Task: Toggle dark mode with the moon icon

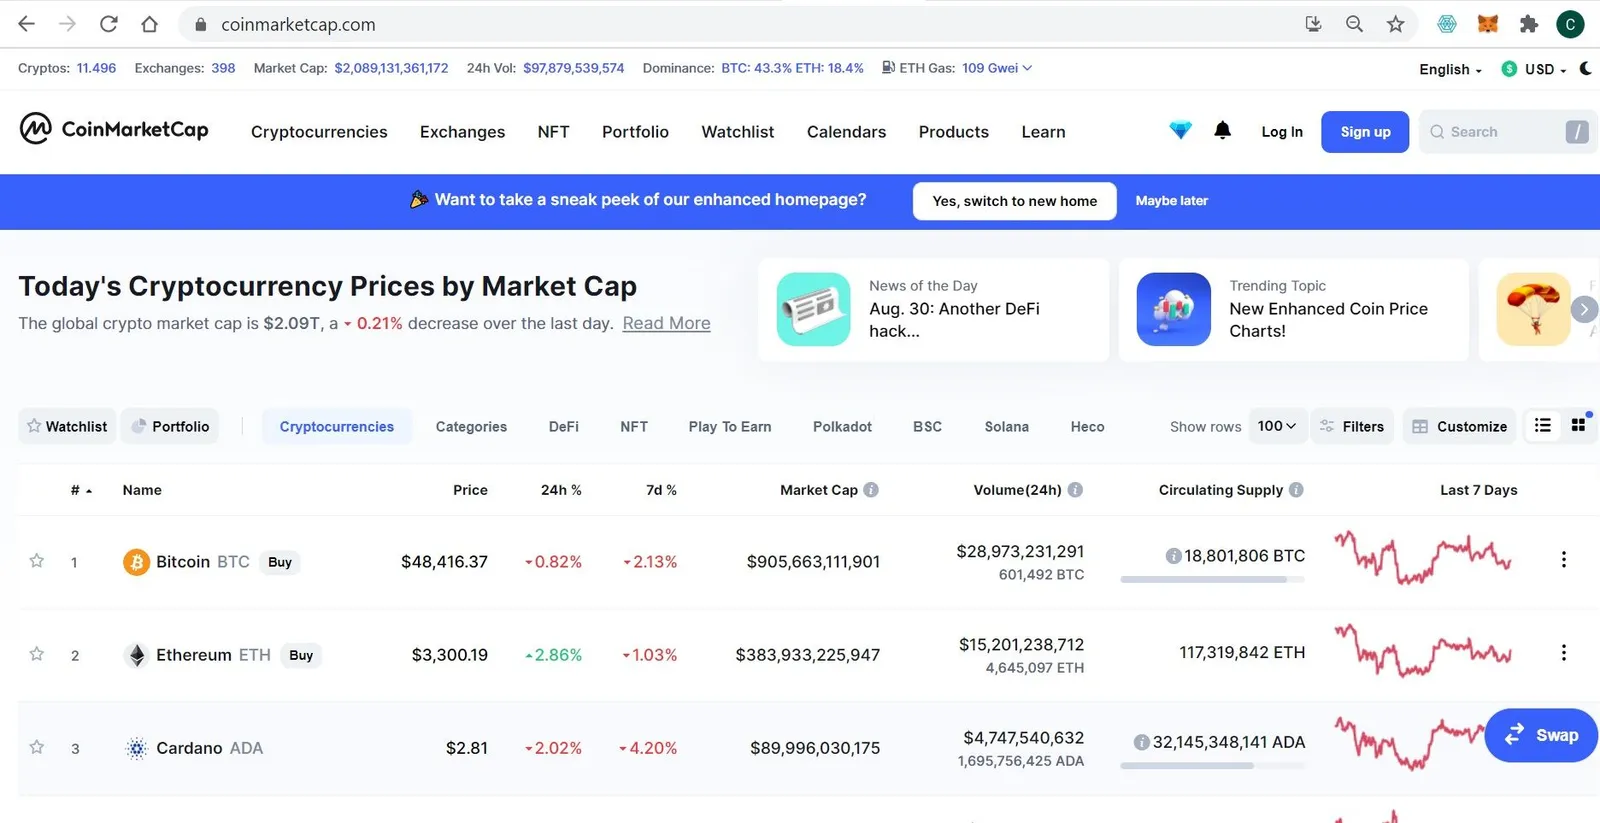Action: click(1585, 68)
